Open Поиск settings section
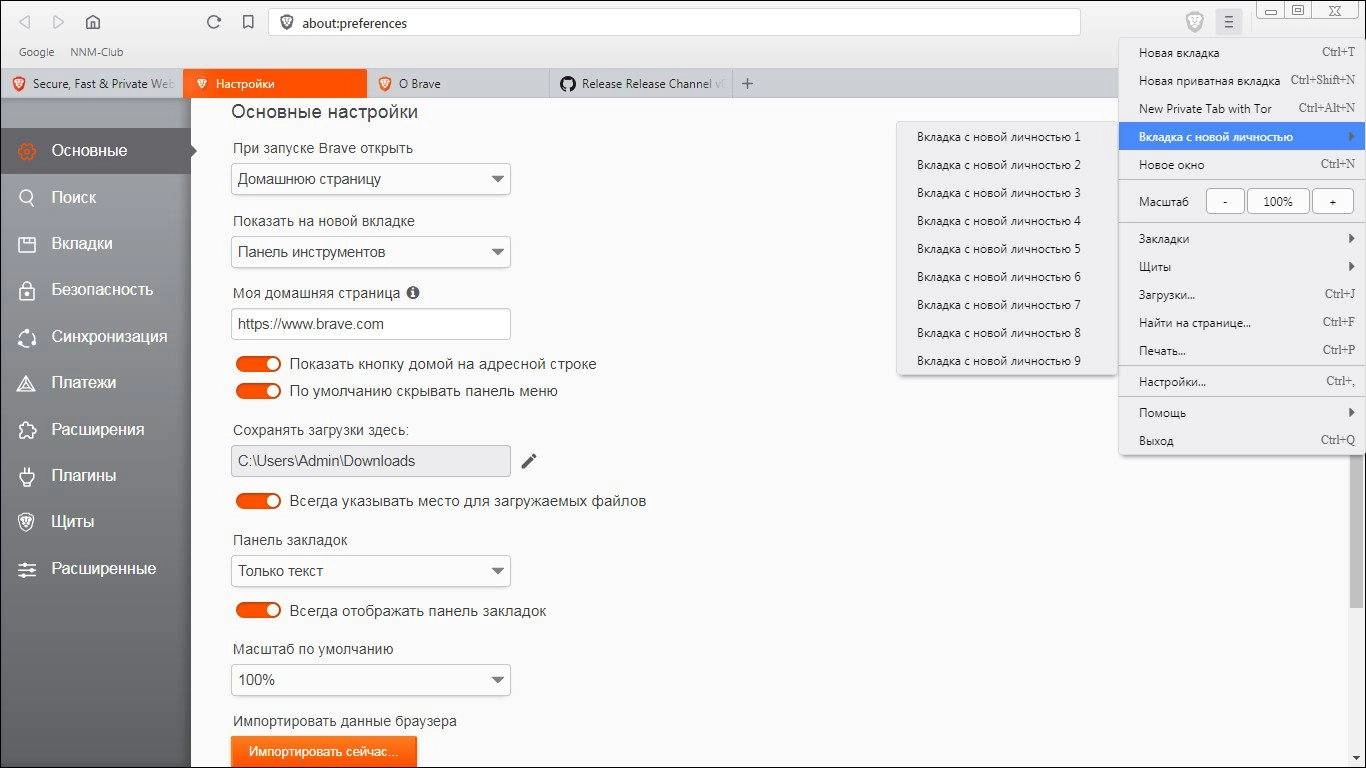Image resolution: width=1366 pixels, height=768 pixels. (95, 197)
